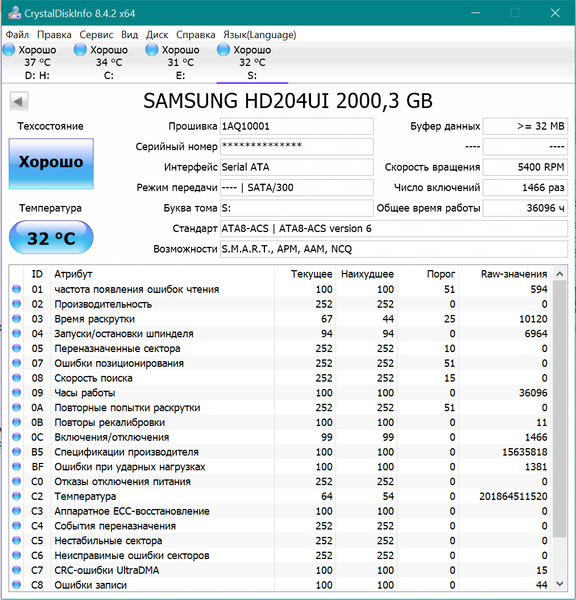Select the D: H: disk tab
This screenshot has height=600, width=576.
37,62
